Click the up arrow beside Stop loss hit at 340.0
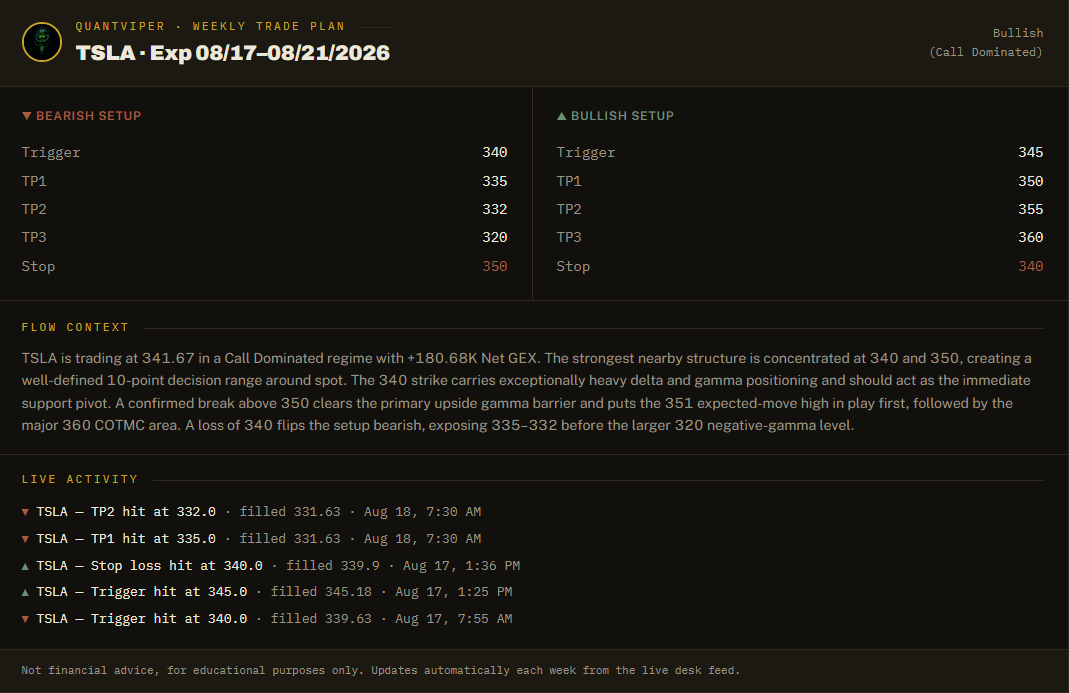 pyautogui.click(x=25, y=566)
